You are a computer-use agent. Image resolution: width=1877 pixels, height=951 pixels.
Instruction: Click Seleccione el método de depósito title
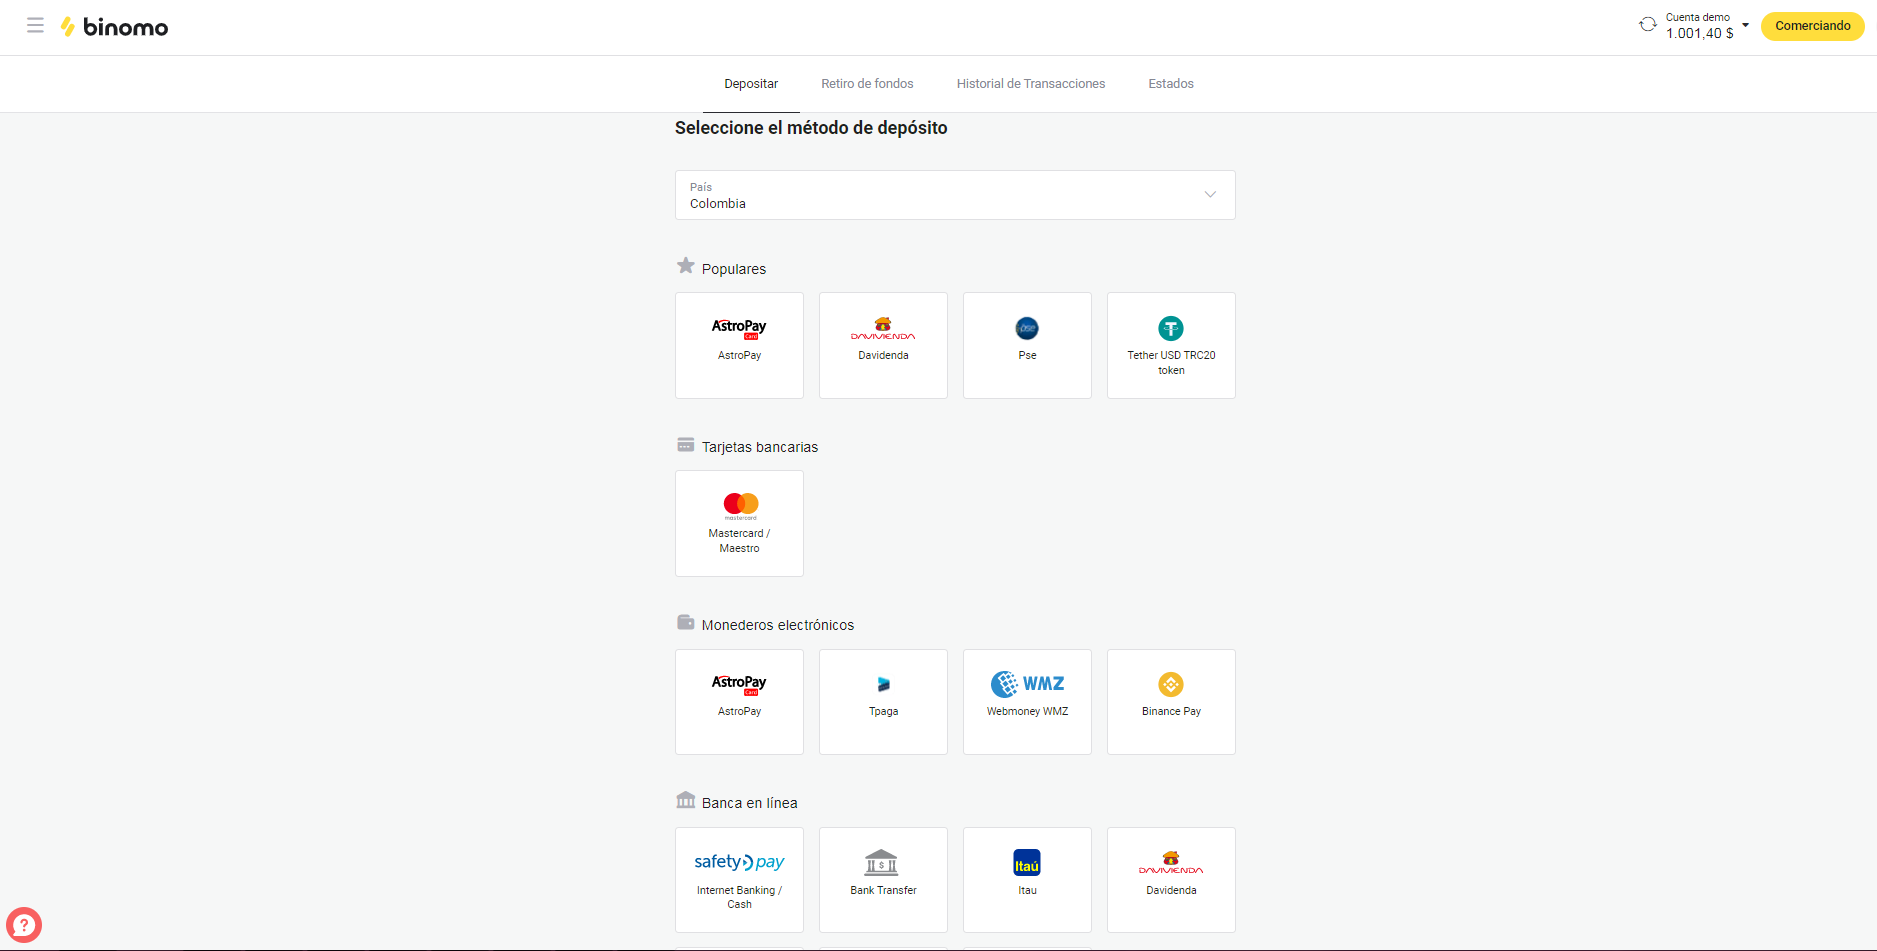tap(811, 128)
